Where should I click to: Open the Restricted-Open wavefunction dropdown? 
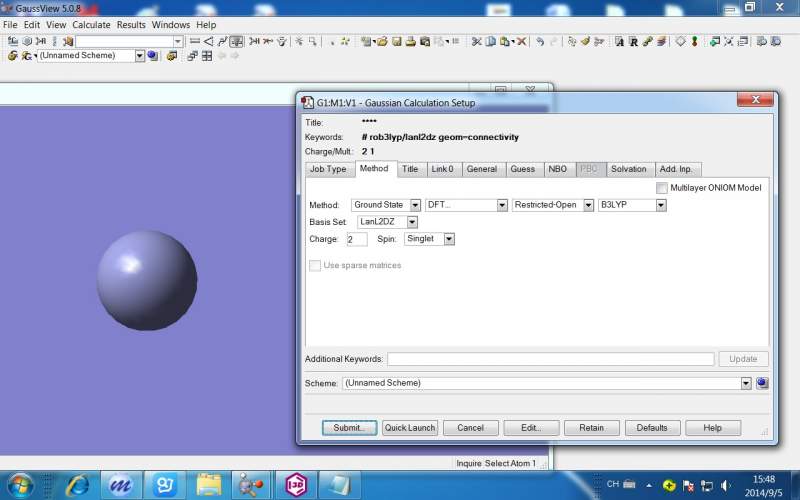(x=588, y=205)
